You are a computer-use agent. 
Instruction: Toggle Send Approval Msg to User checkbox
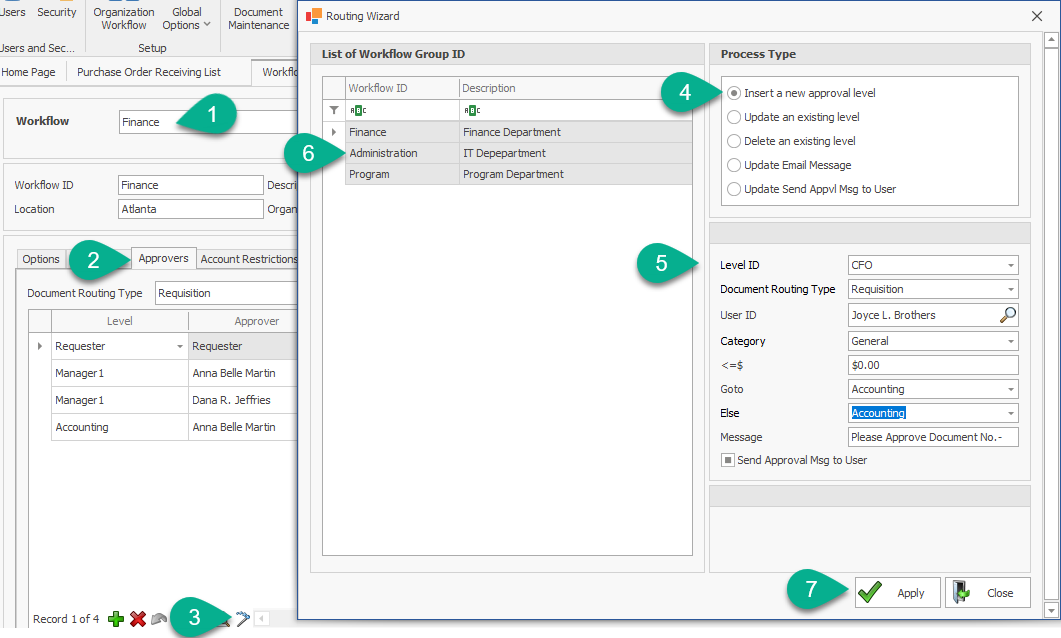pos(727,460)
